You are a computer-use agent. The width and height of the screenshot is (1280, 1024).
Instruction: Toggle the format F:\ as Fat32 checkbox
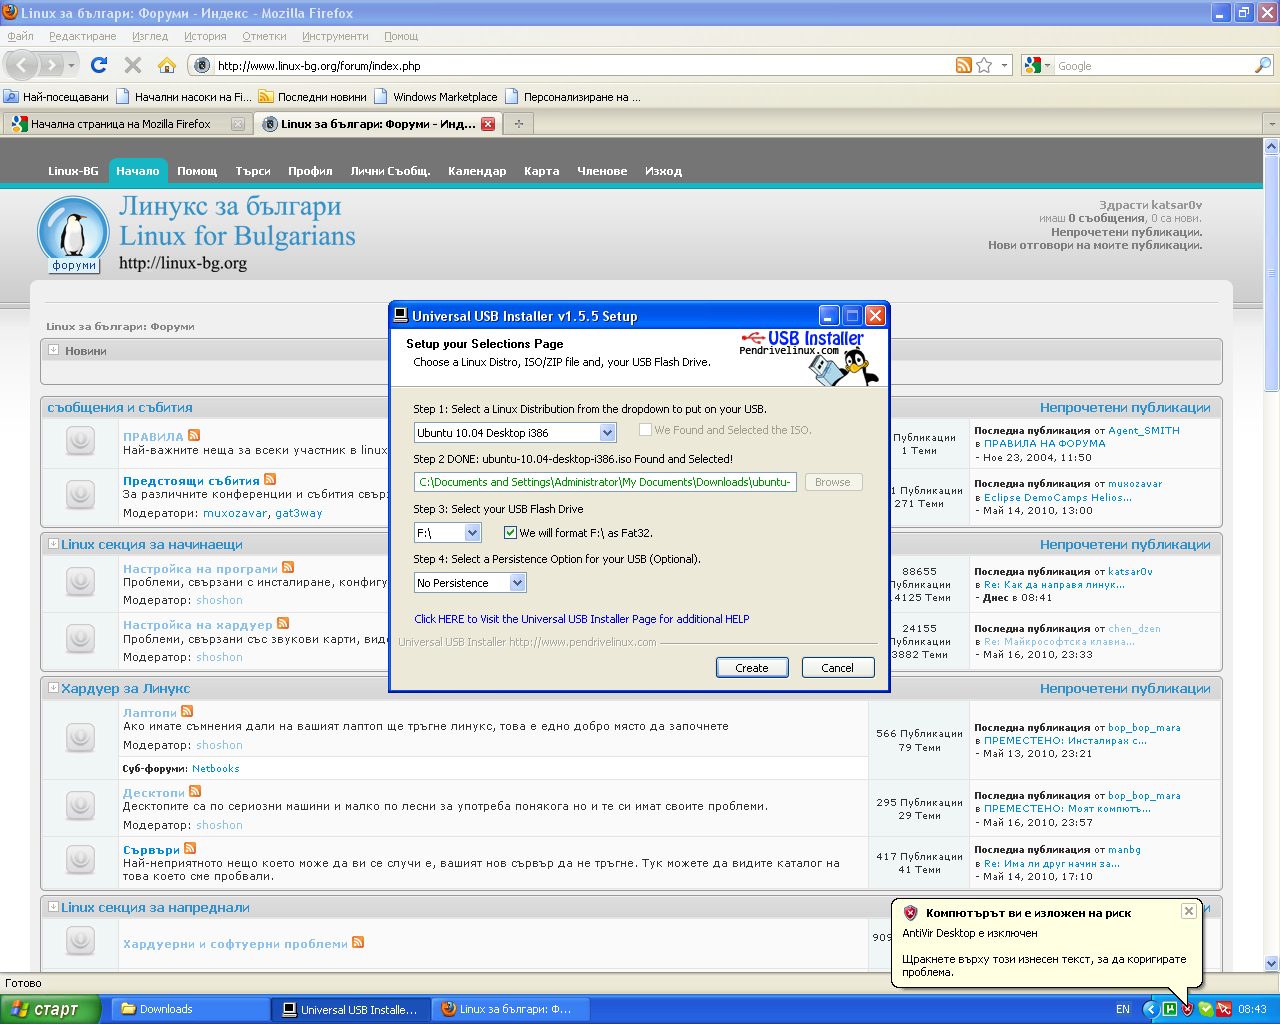[x=510, y=533]
